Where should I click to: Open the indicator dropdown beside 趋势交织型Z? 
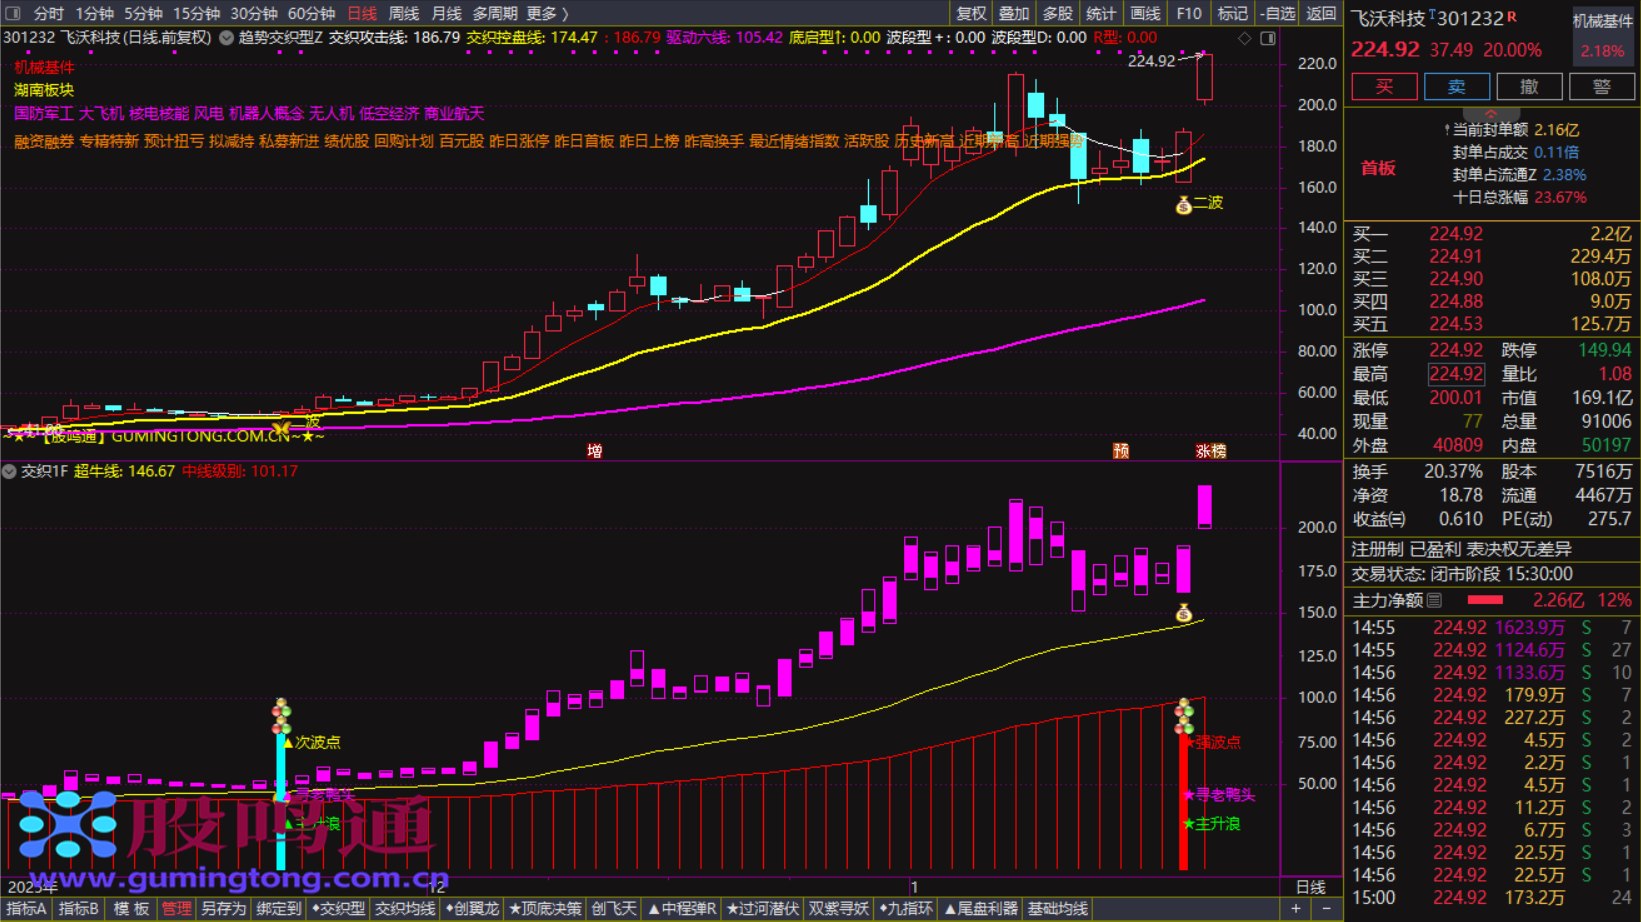227,38
